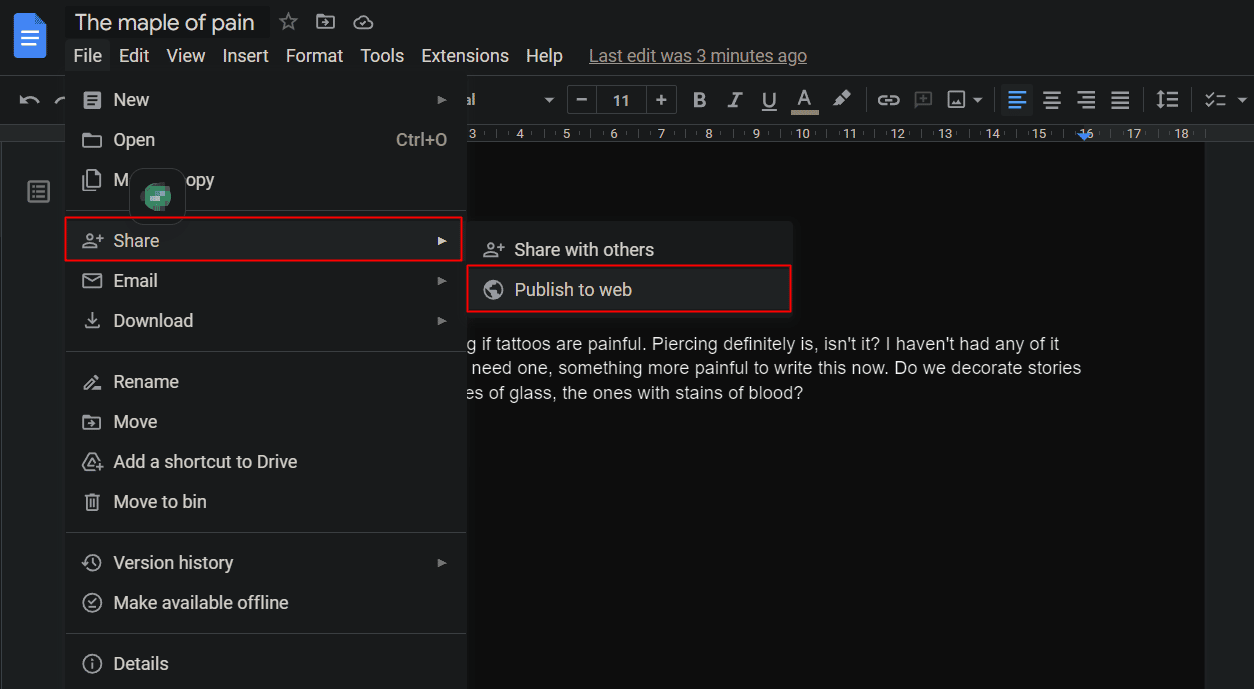Click the checklist icon
The width and height of the screenshot is (1254, 689).
[x=1215, y=100]
